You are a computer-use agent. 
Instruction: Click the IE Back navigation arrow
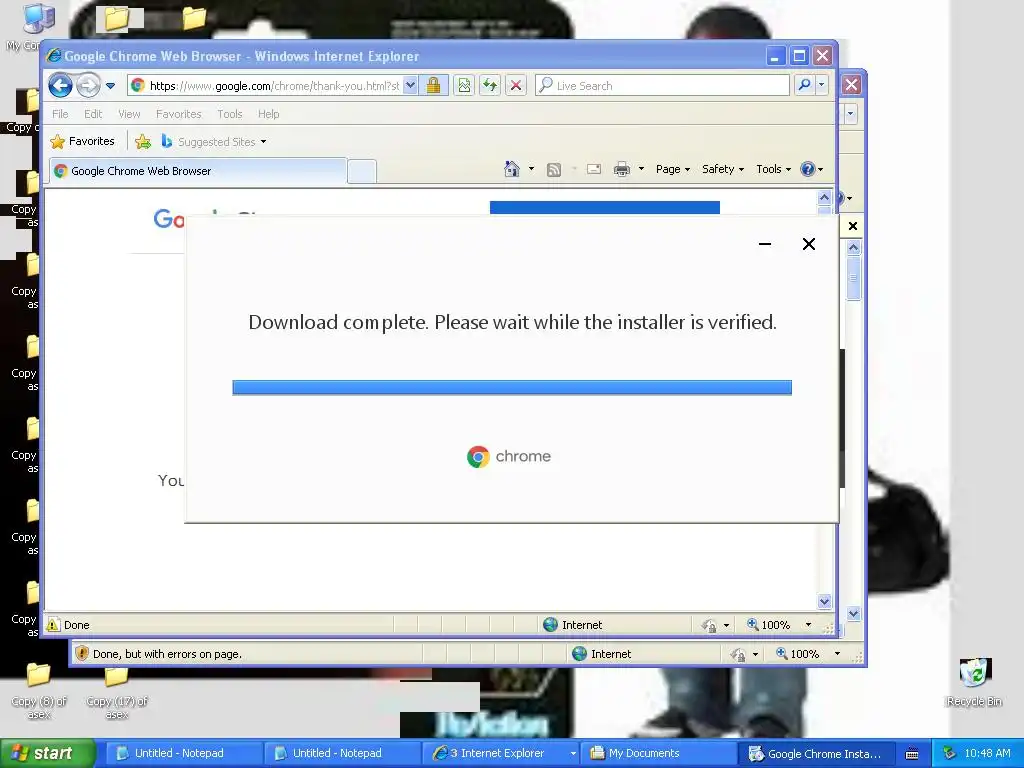tap(60, 85)
